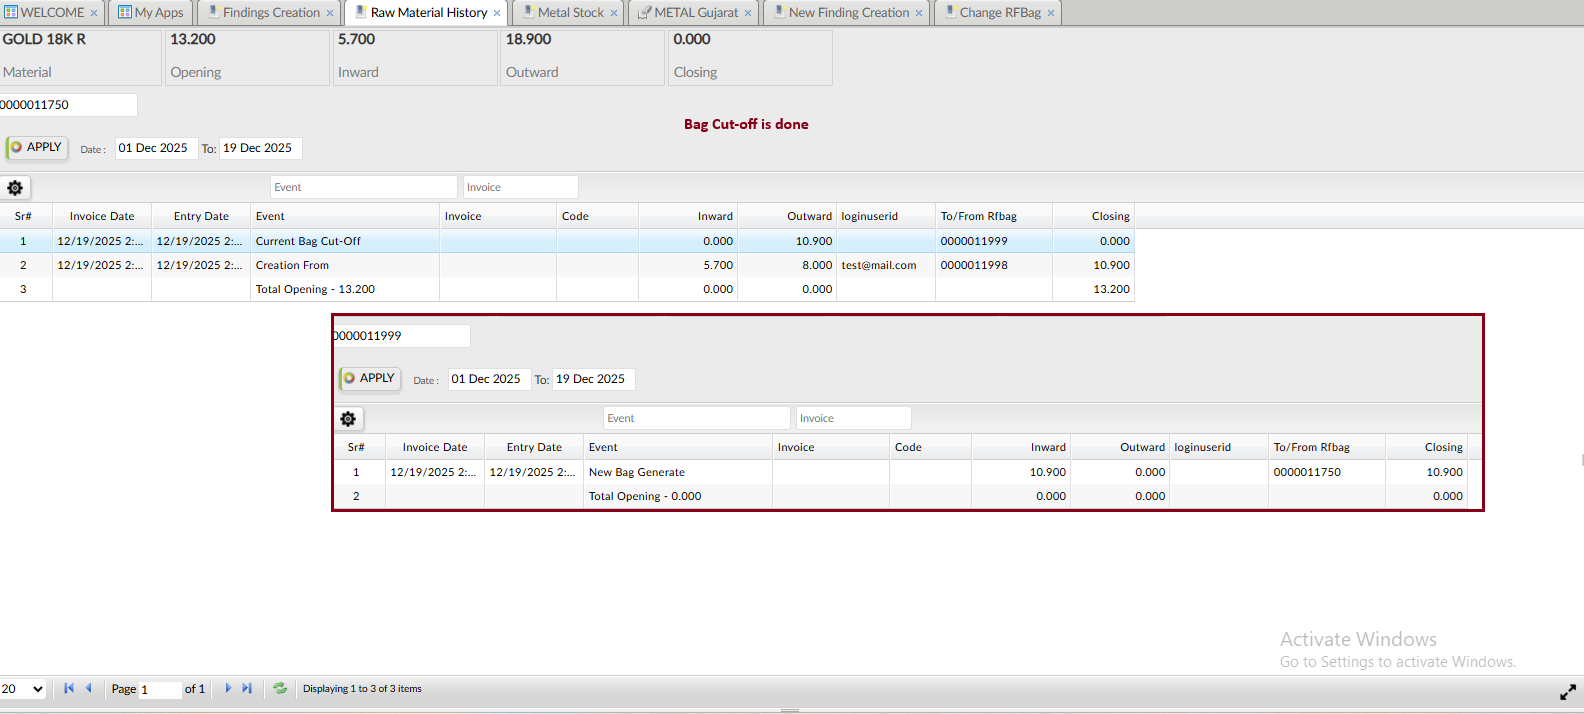Close the New Finding Creation tab
The width and height of the screenshot is (1584, 714).
(x=919, y=13)
